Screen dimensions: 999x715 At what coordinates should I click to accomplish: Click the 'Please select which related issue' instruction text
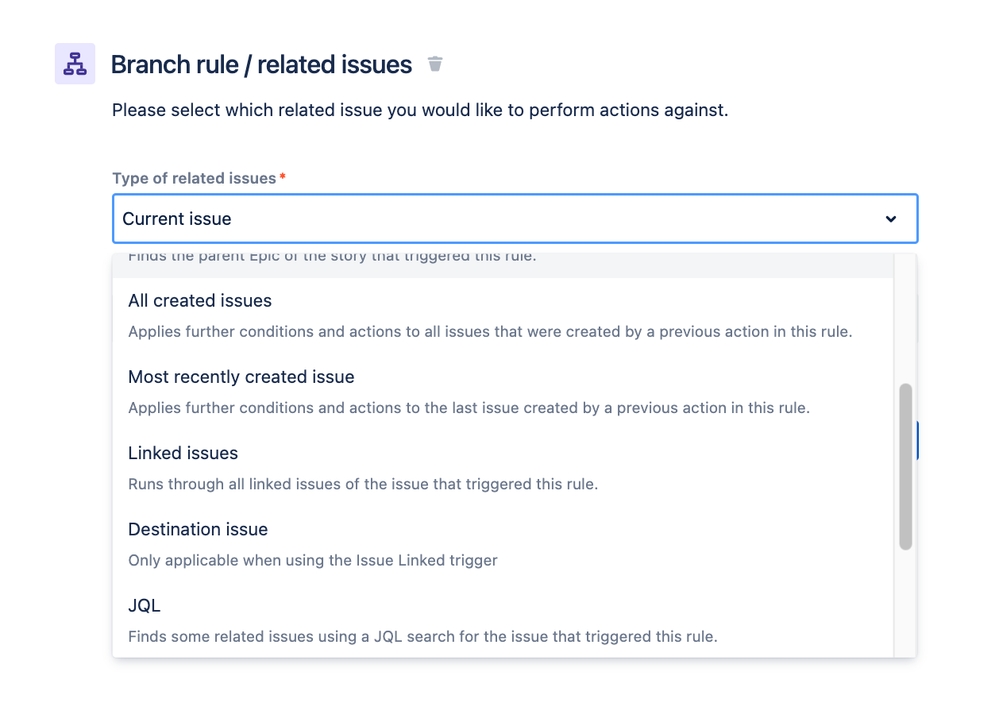tap(420, 110)
